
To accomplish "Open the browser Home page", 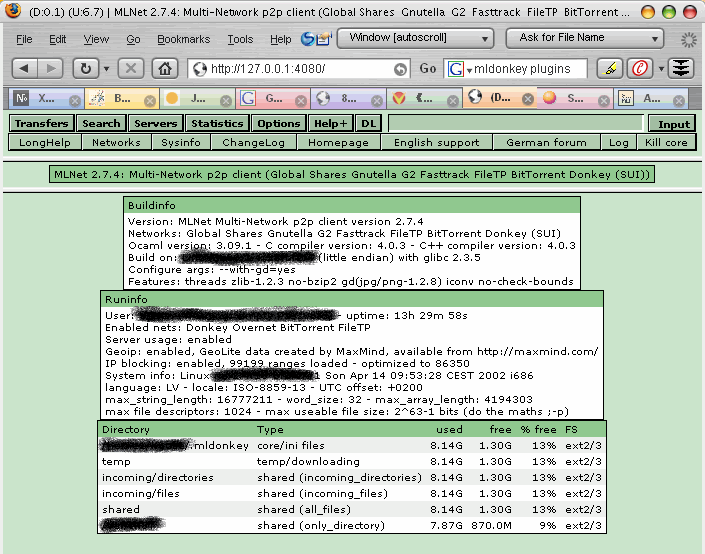I will coord(165,69).
